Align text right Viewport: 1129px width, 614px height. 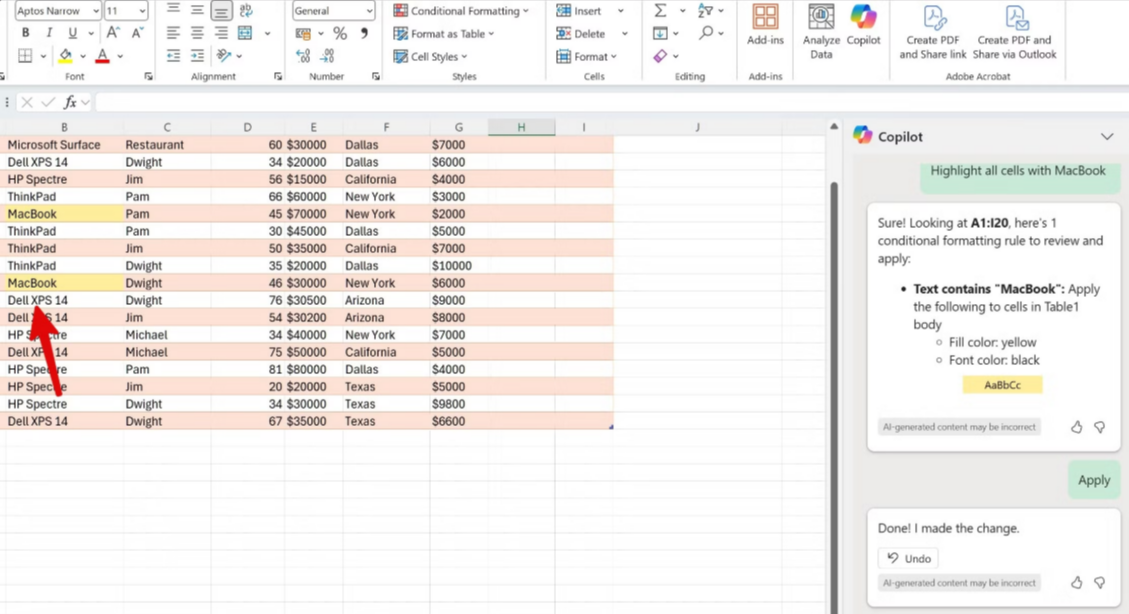point(221,33)
